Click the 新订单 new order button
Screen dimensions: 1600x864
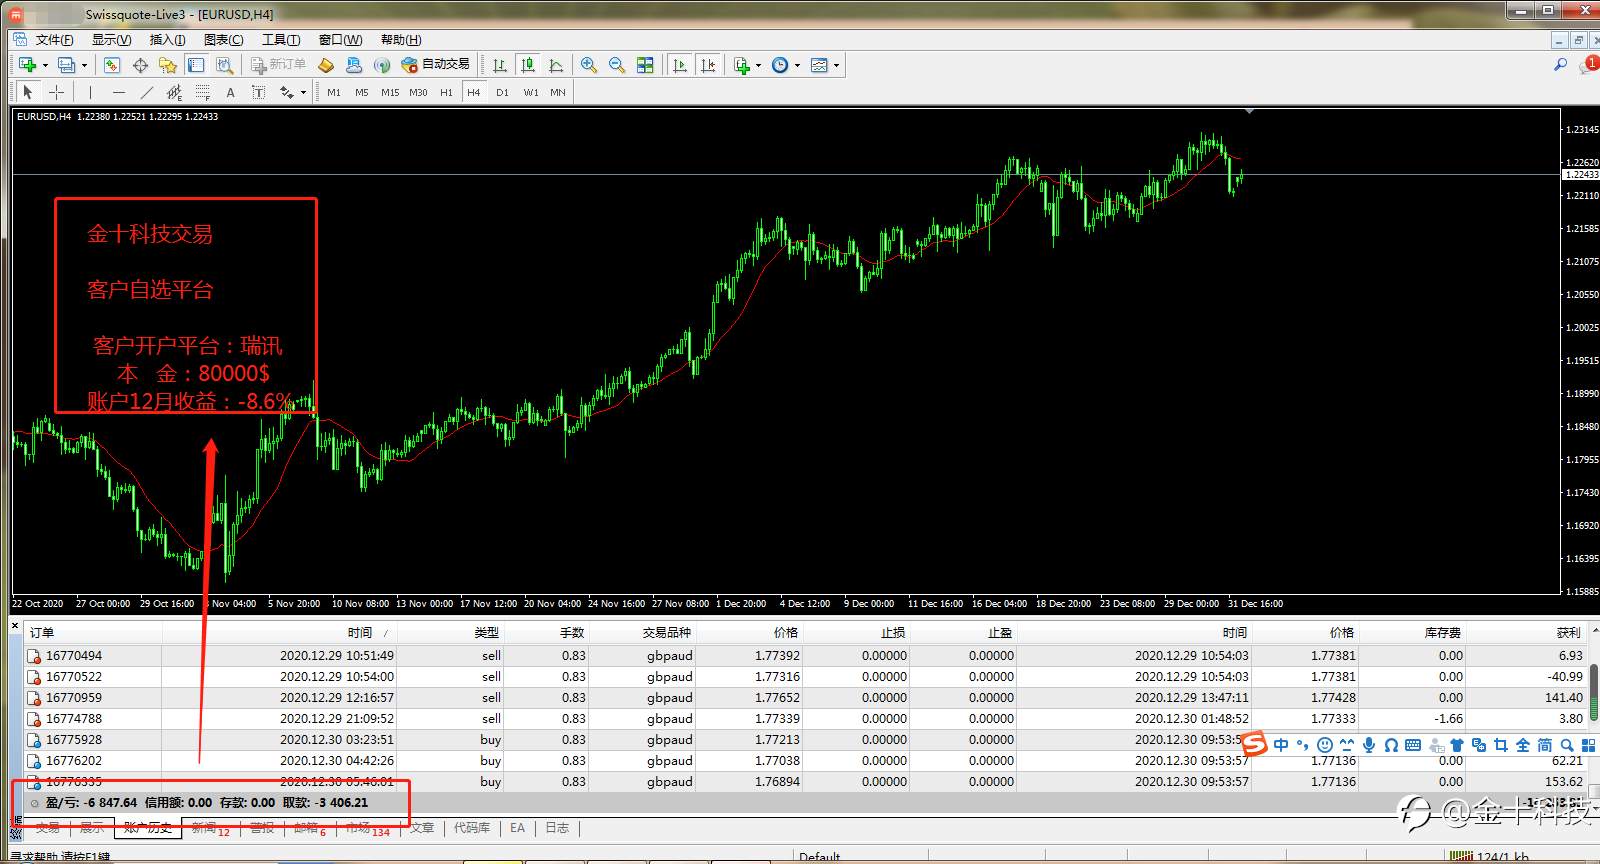coord(278,65)
